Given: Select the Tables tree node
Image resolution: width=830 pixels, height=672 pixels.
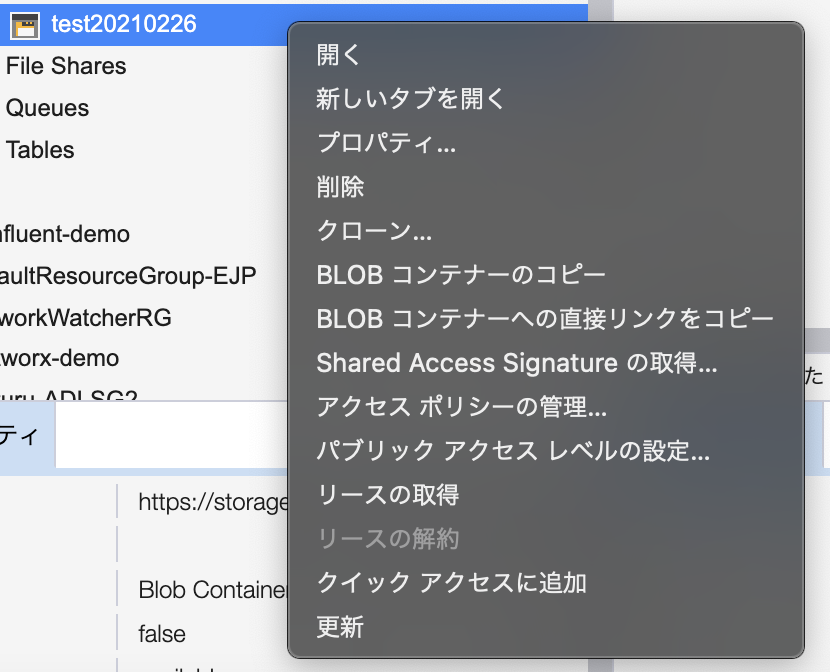Looking at the screenshot, I should (x=40, y=150).
